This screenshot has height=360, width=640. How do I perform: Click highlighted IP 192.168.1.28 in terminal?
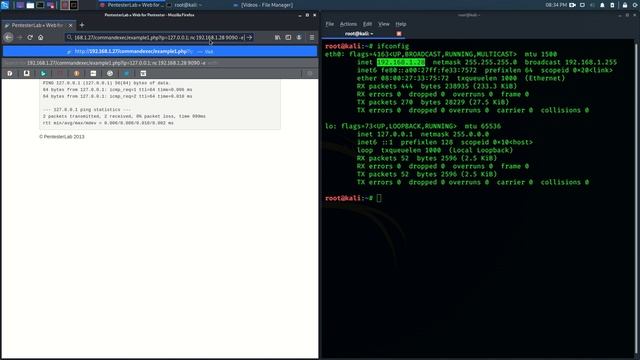[x=401, y=62]
